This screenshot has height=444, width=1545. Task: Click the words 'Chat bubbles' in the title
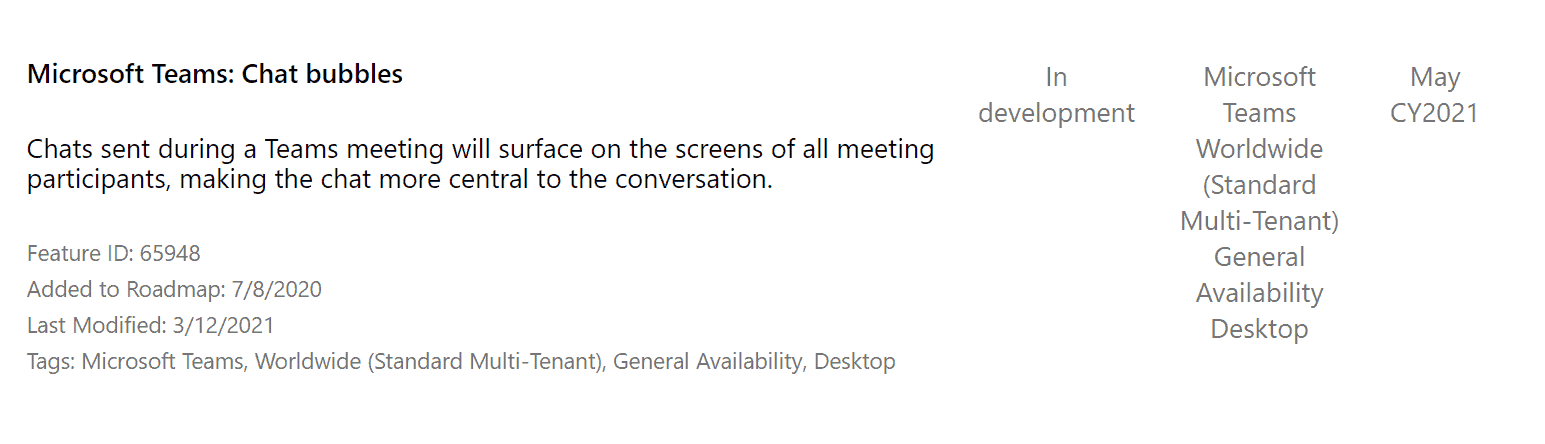(323, 74)
